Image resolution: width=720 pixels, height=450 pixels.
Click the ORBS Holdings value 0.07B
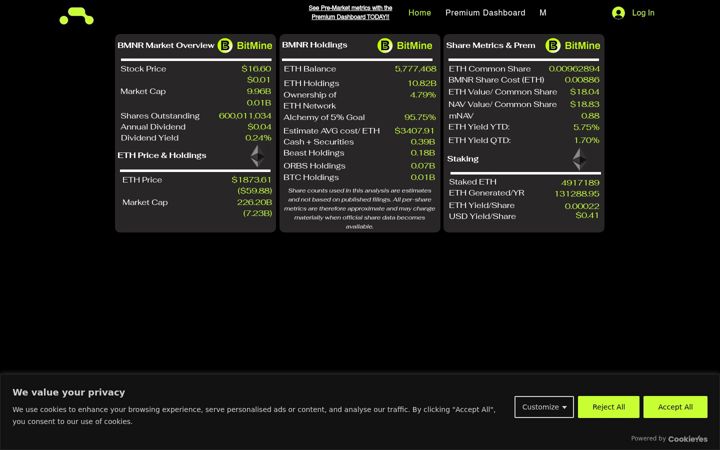coord(423,166)
